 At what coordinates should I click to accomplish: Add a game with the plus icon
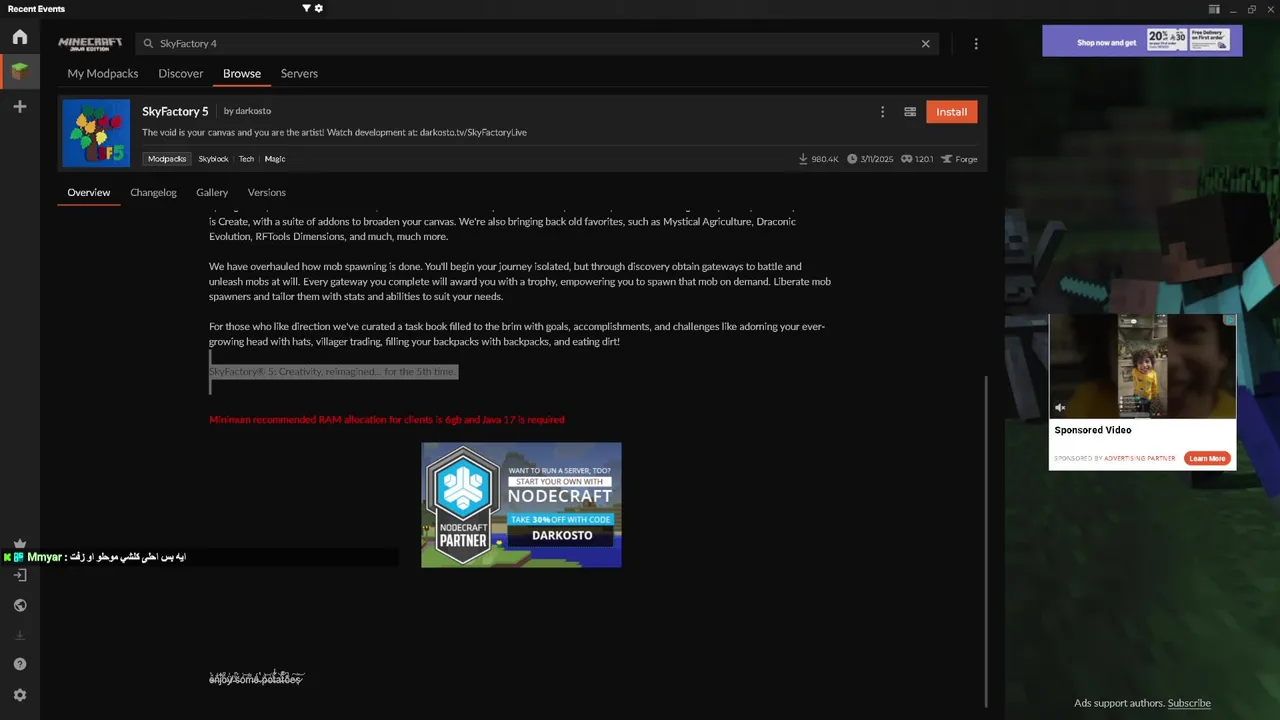20,106
